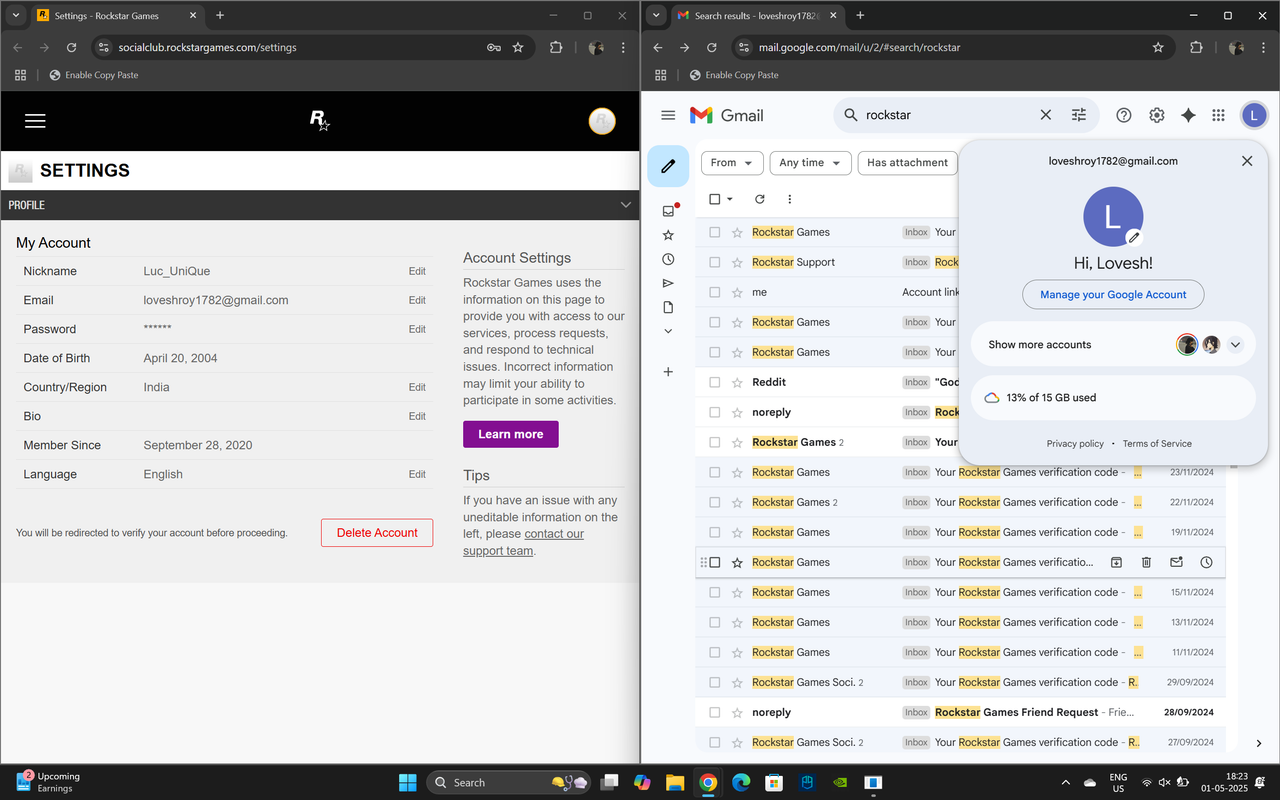
Task: Edit the Nickname Luc_UniQue
Action: pos(417,271)
